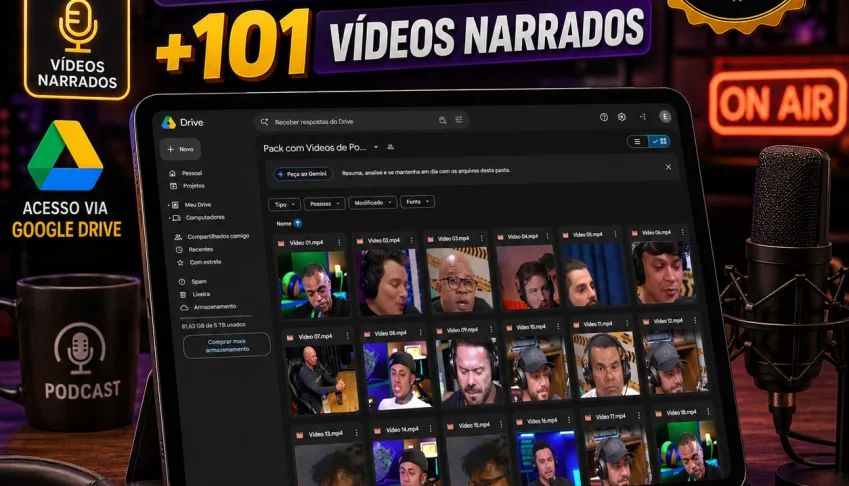Select the Video 01.mp4 thumbnail
849x486 pixels.
point(313,285)
